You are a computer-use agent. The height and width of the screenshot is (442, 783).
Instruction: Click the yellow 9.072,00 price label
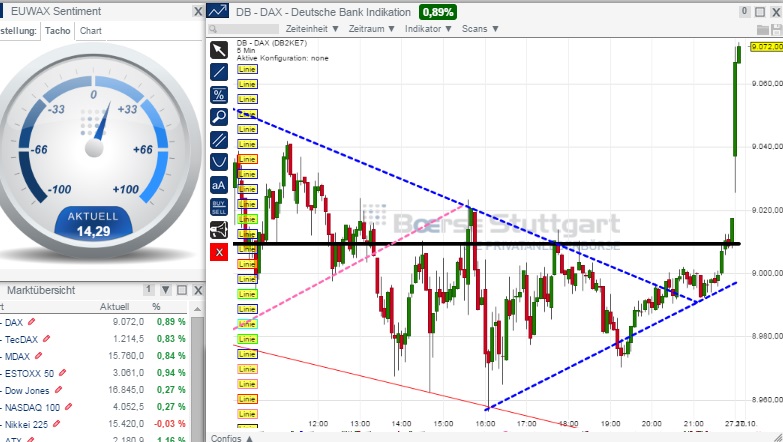point(767,46)
